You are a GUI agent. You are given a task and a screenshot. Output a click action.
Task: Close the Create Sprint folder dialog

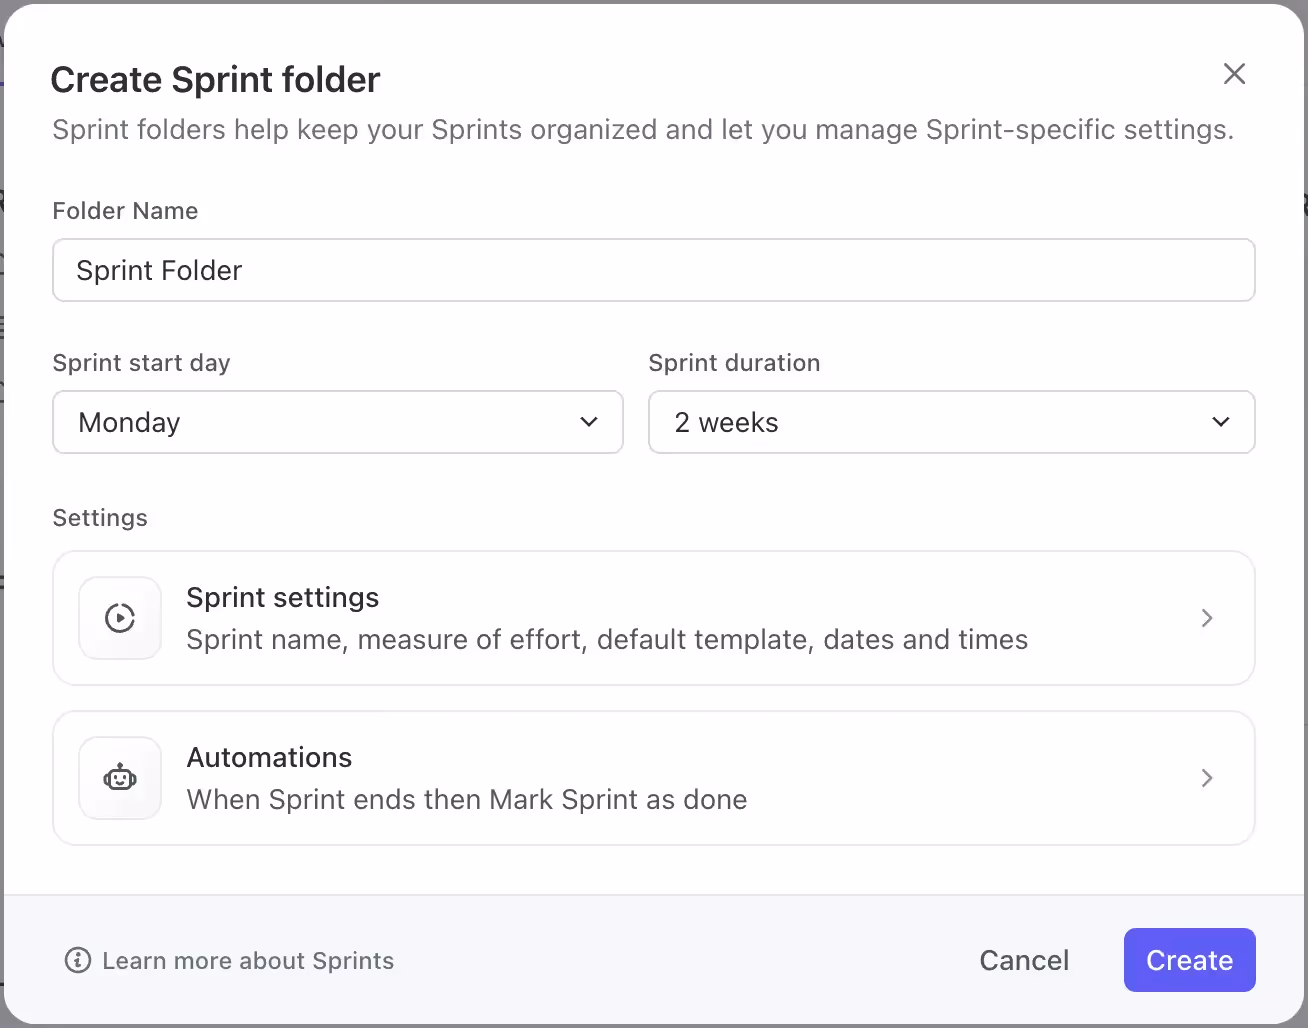(x=1234, y=74)
